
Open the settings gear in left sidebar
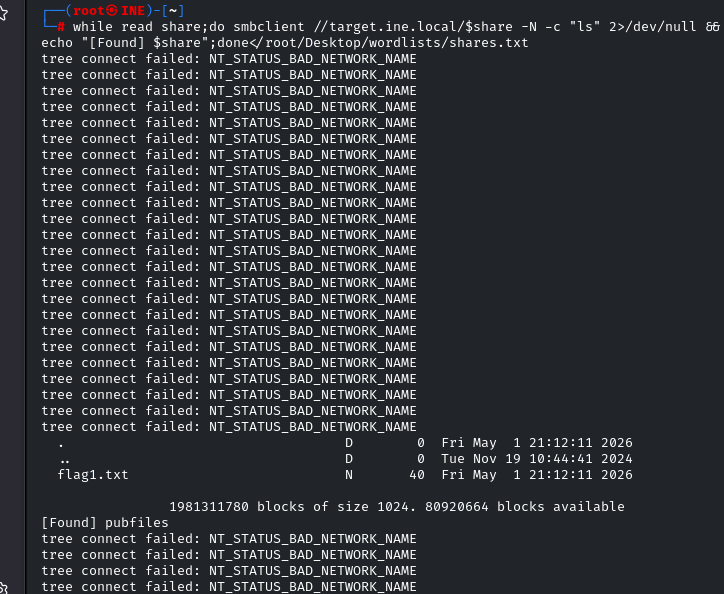(x=3, y=589)
